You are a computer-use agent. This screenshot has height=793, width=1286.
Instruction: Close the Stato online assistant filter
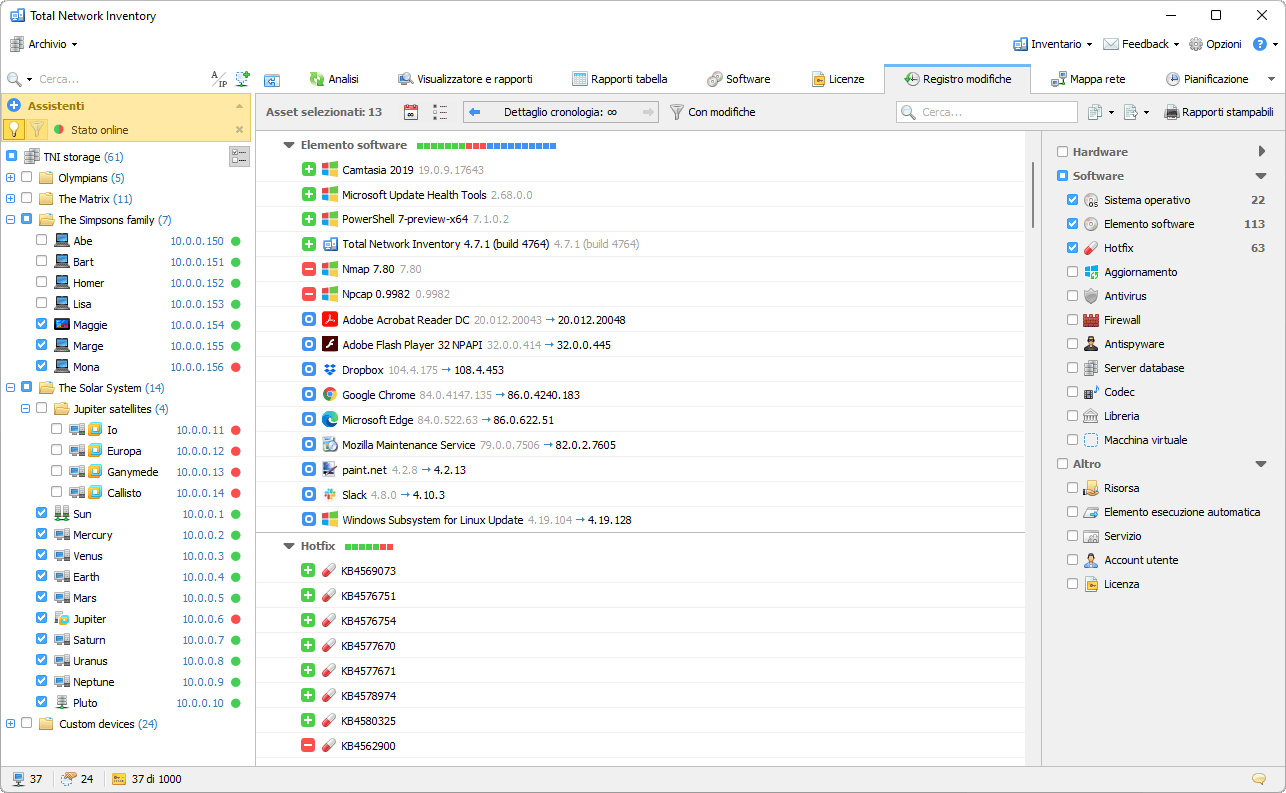239,129
